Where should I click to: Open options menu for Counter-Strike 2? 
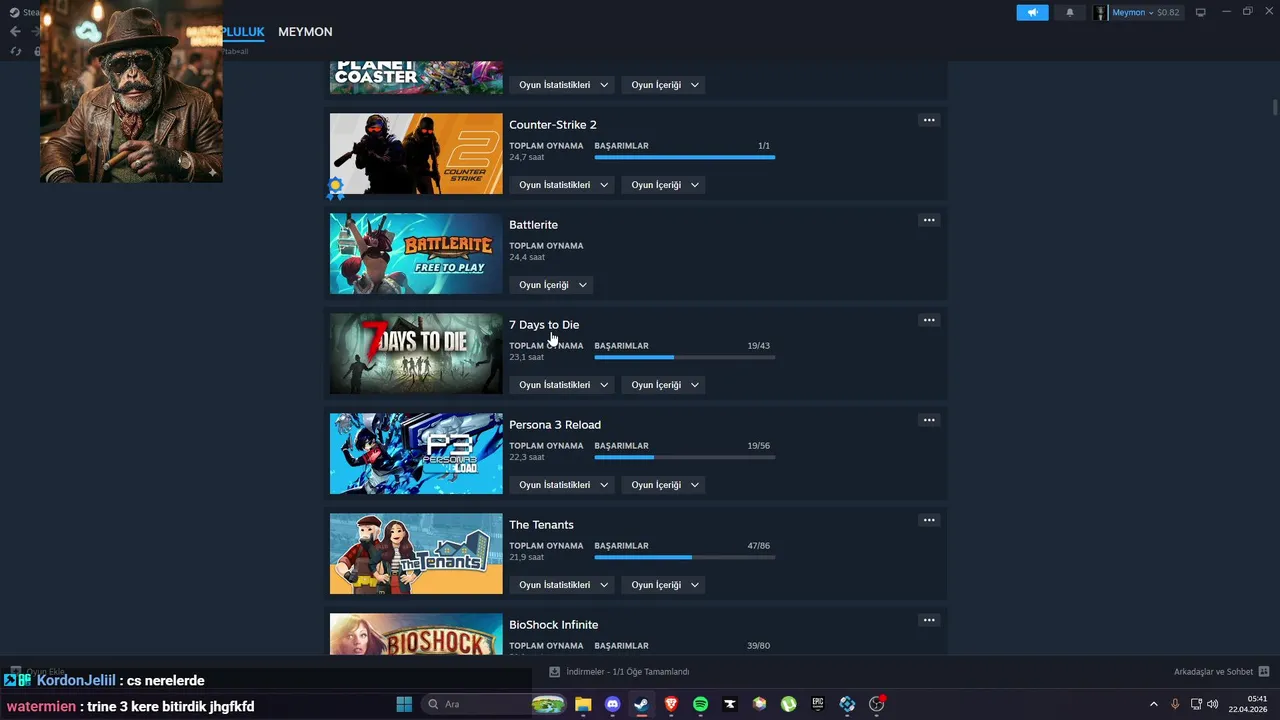(929, 120)
